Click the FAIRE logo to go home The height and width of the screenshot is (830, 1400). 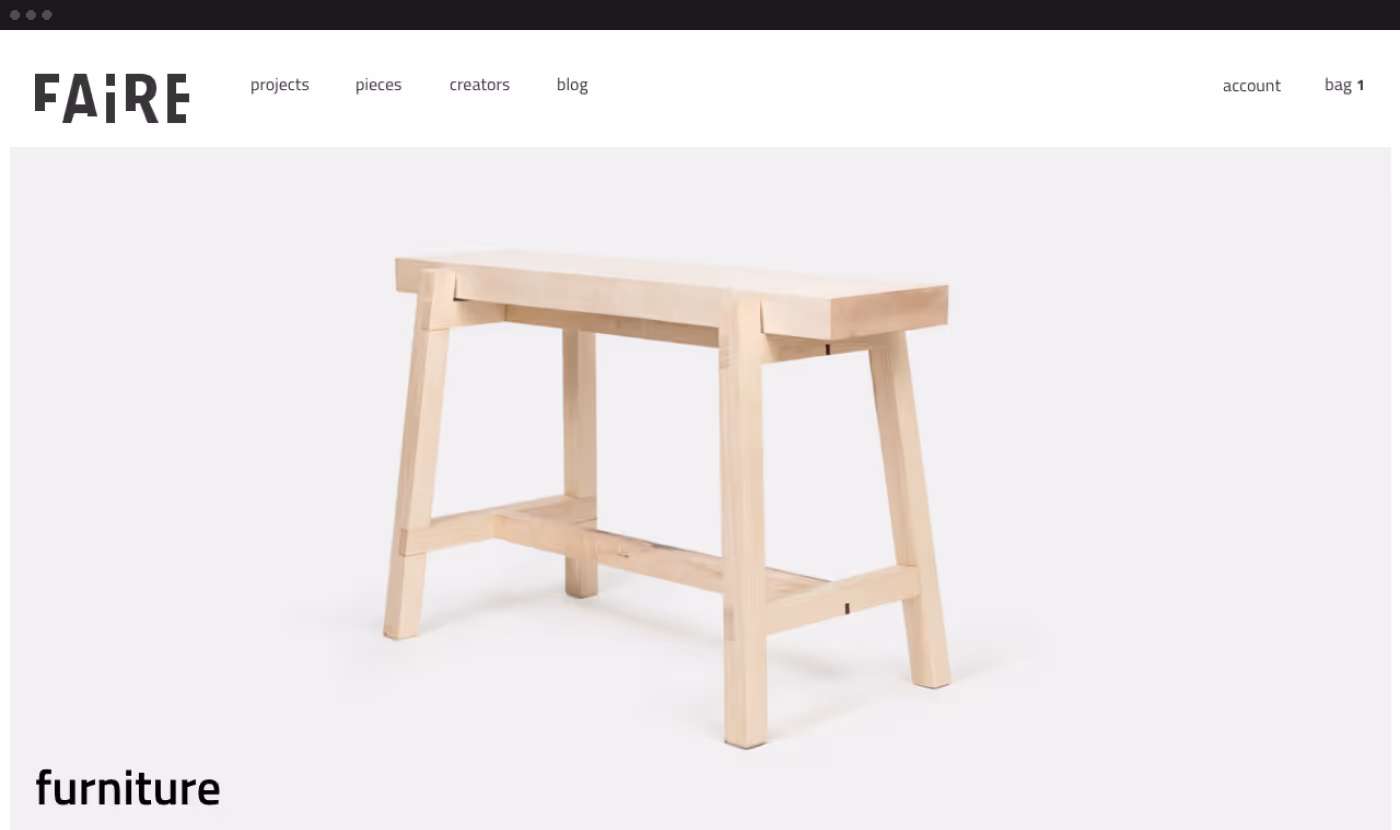112,98
